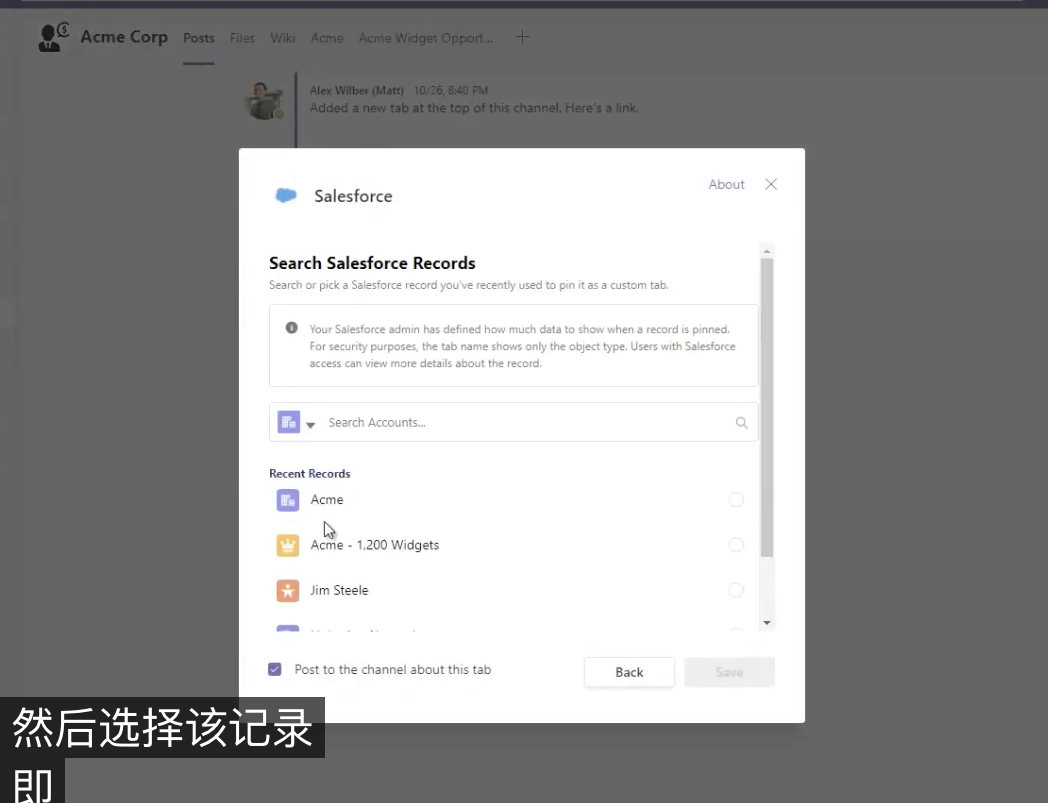Viewport: 1048px width, 803px height.
Task: Click Alex Wilber's profile picture
Action: pos(265,101)
